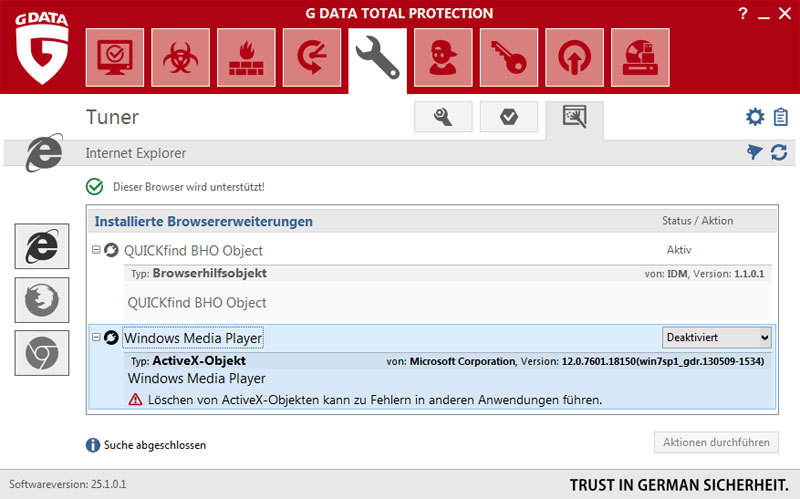Switch to the Tuner wrench-magnifier tab

coord(443,117)
